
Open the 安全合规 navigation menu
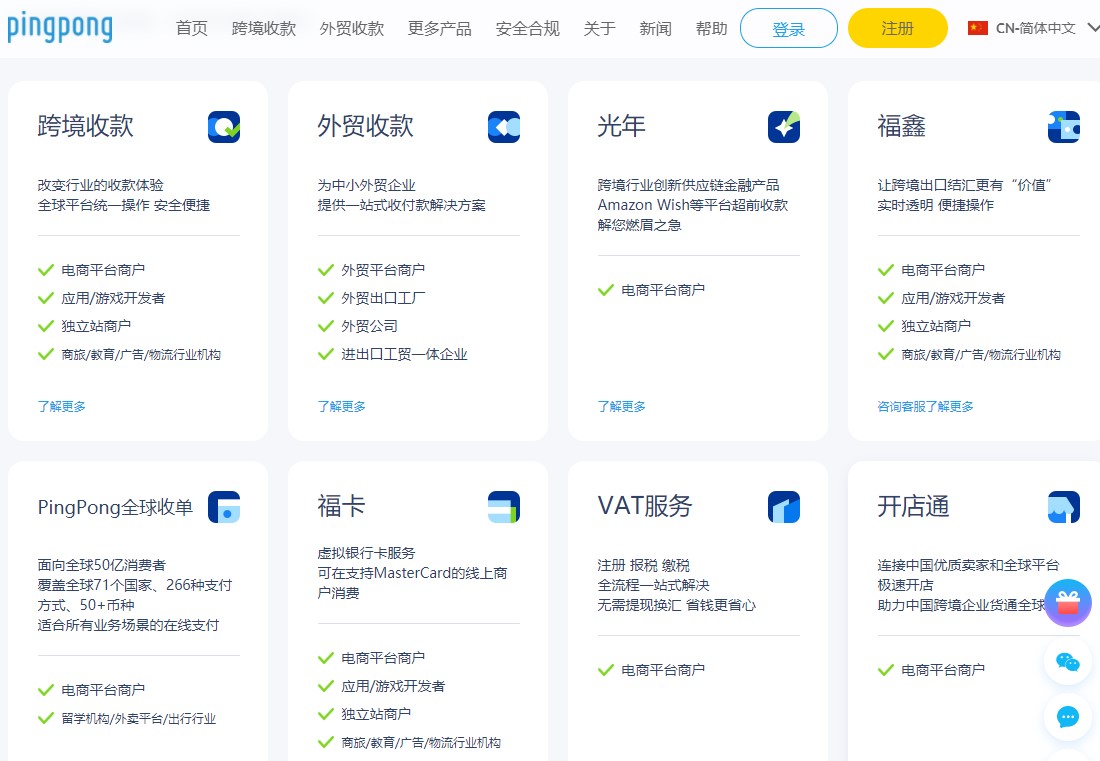pyautogui.click(x=528, y=28)
